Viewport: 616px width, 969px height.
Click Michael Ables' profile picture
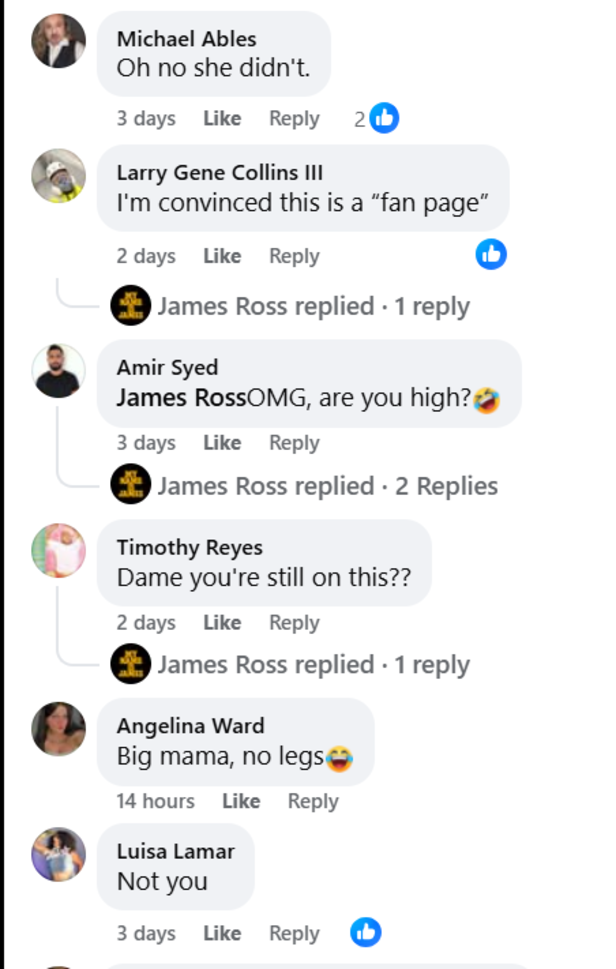58,42
